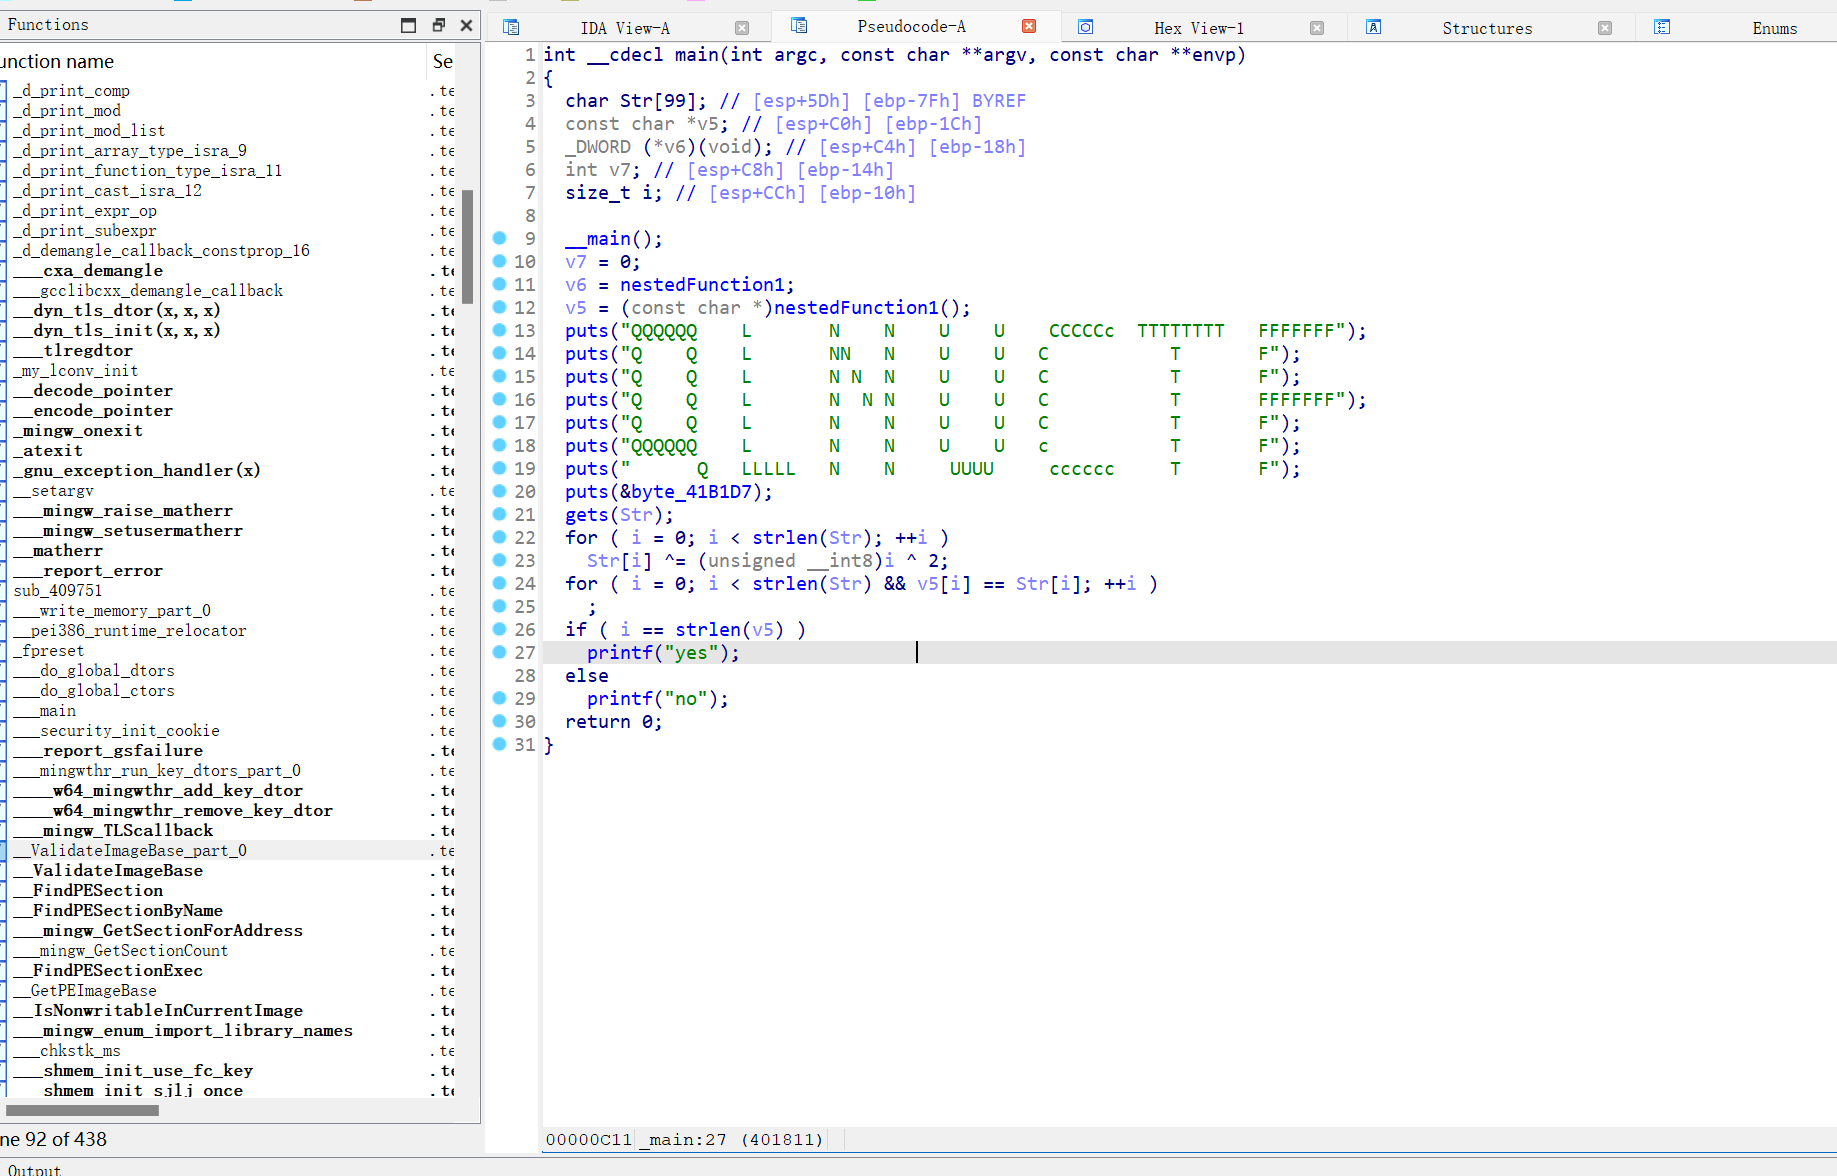Image resolution: width=1837 pixels, height=1176 pixels.
Task: Click gets call on line 21
Action: (x=587, y=514)
